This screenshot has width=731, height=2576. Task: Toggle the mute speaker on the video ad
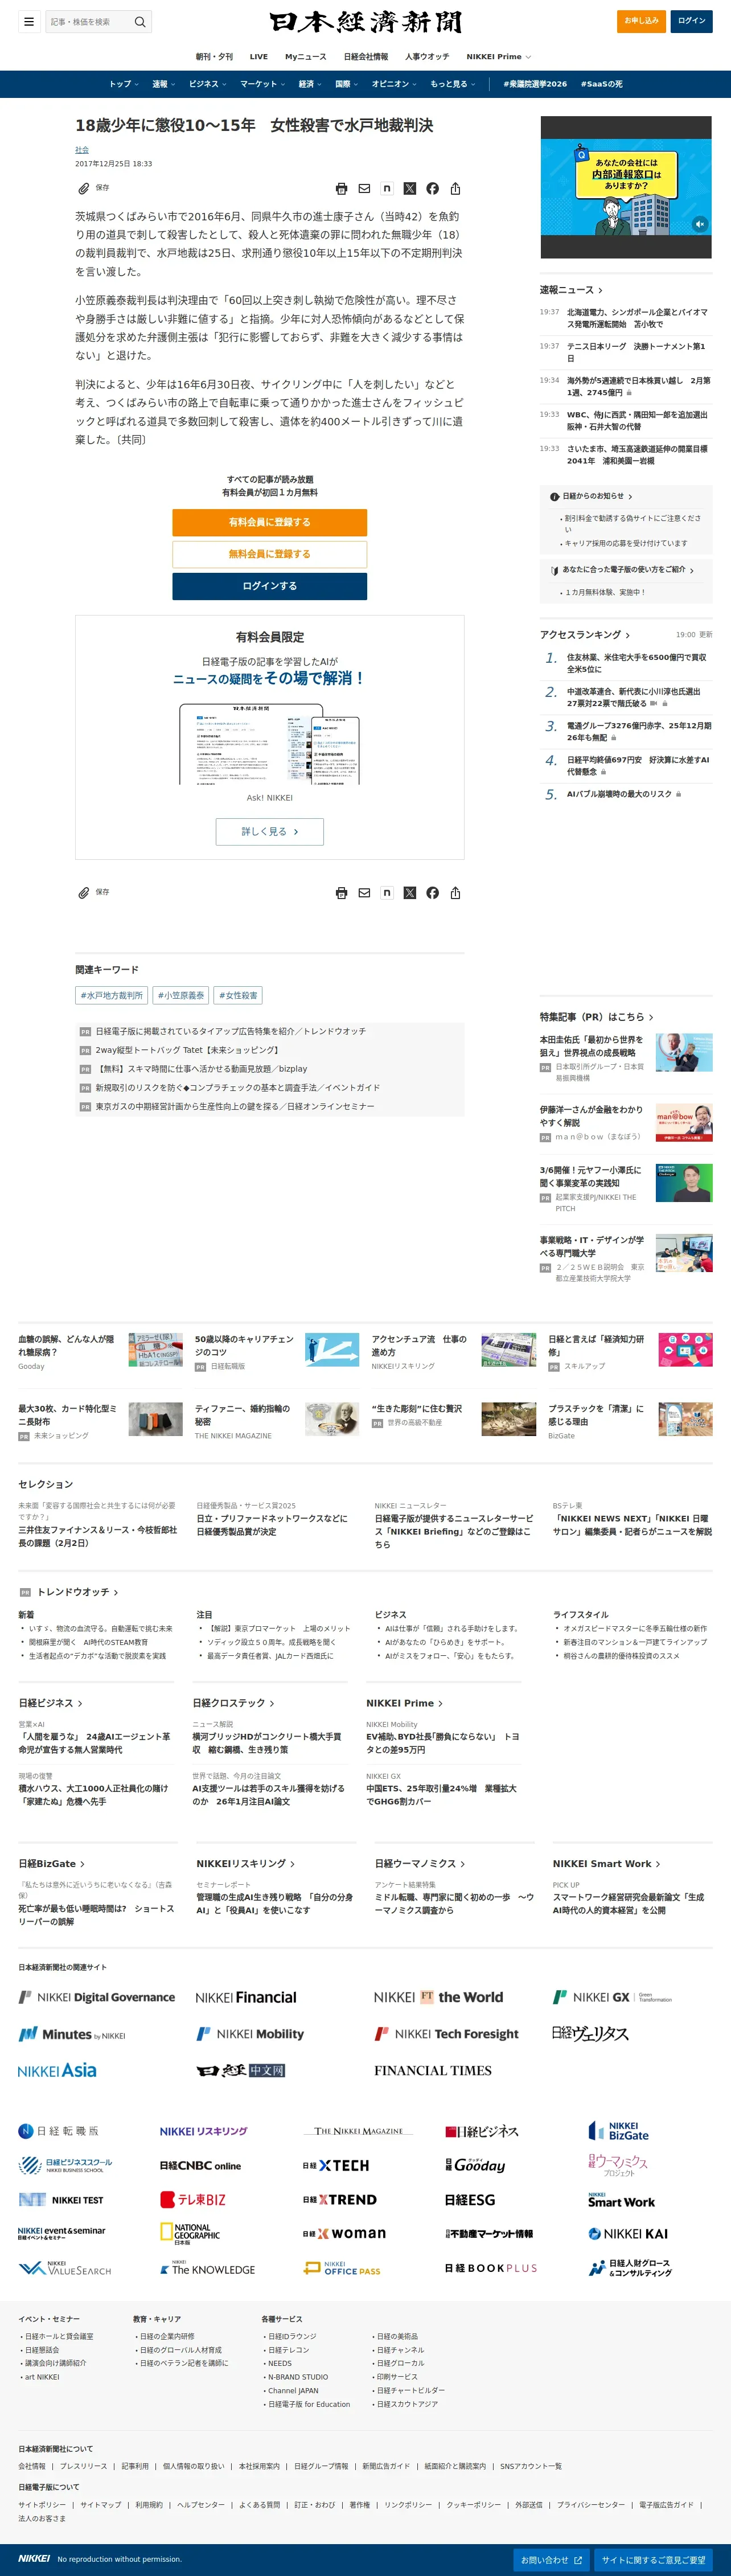700,224
